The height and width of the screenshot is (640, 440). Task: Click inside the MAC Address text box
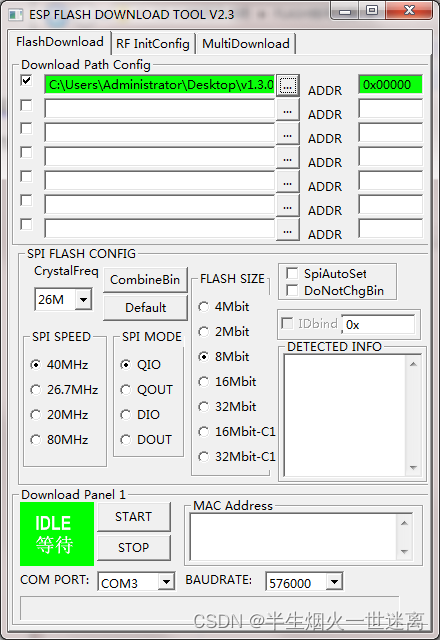tap(294, 537)
